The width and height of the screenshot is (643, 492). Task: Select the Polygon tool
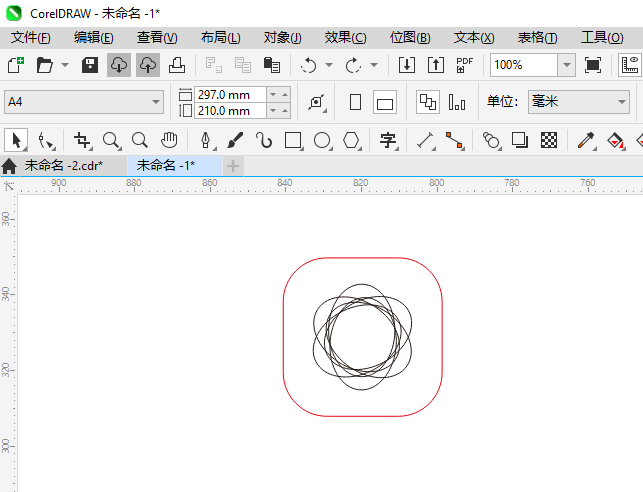click(x=352, y=140)
